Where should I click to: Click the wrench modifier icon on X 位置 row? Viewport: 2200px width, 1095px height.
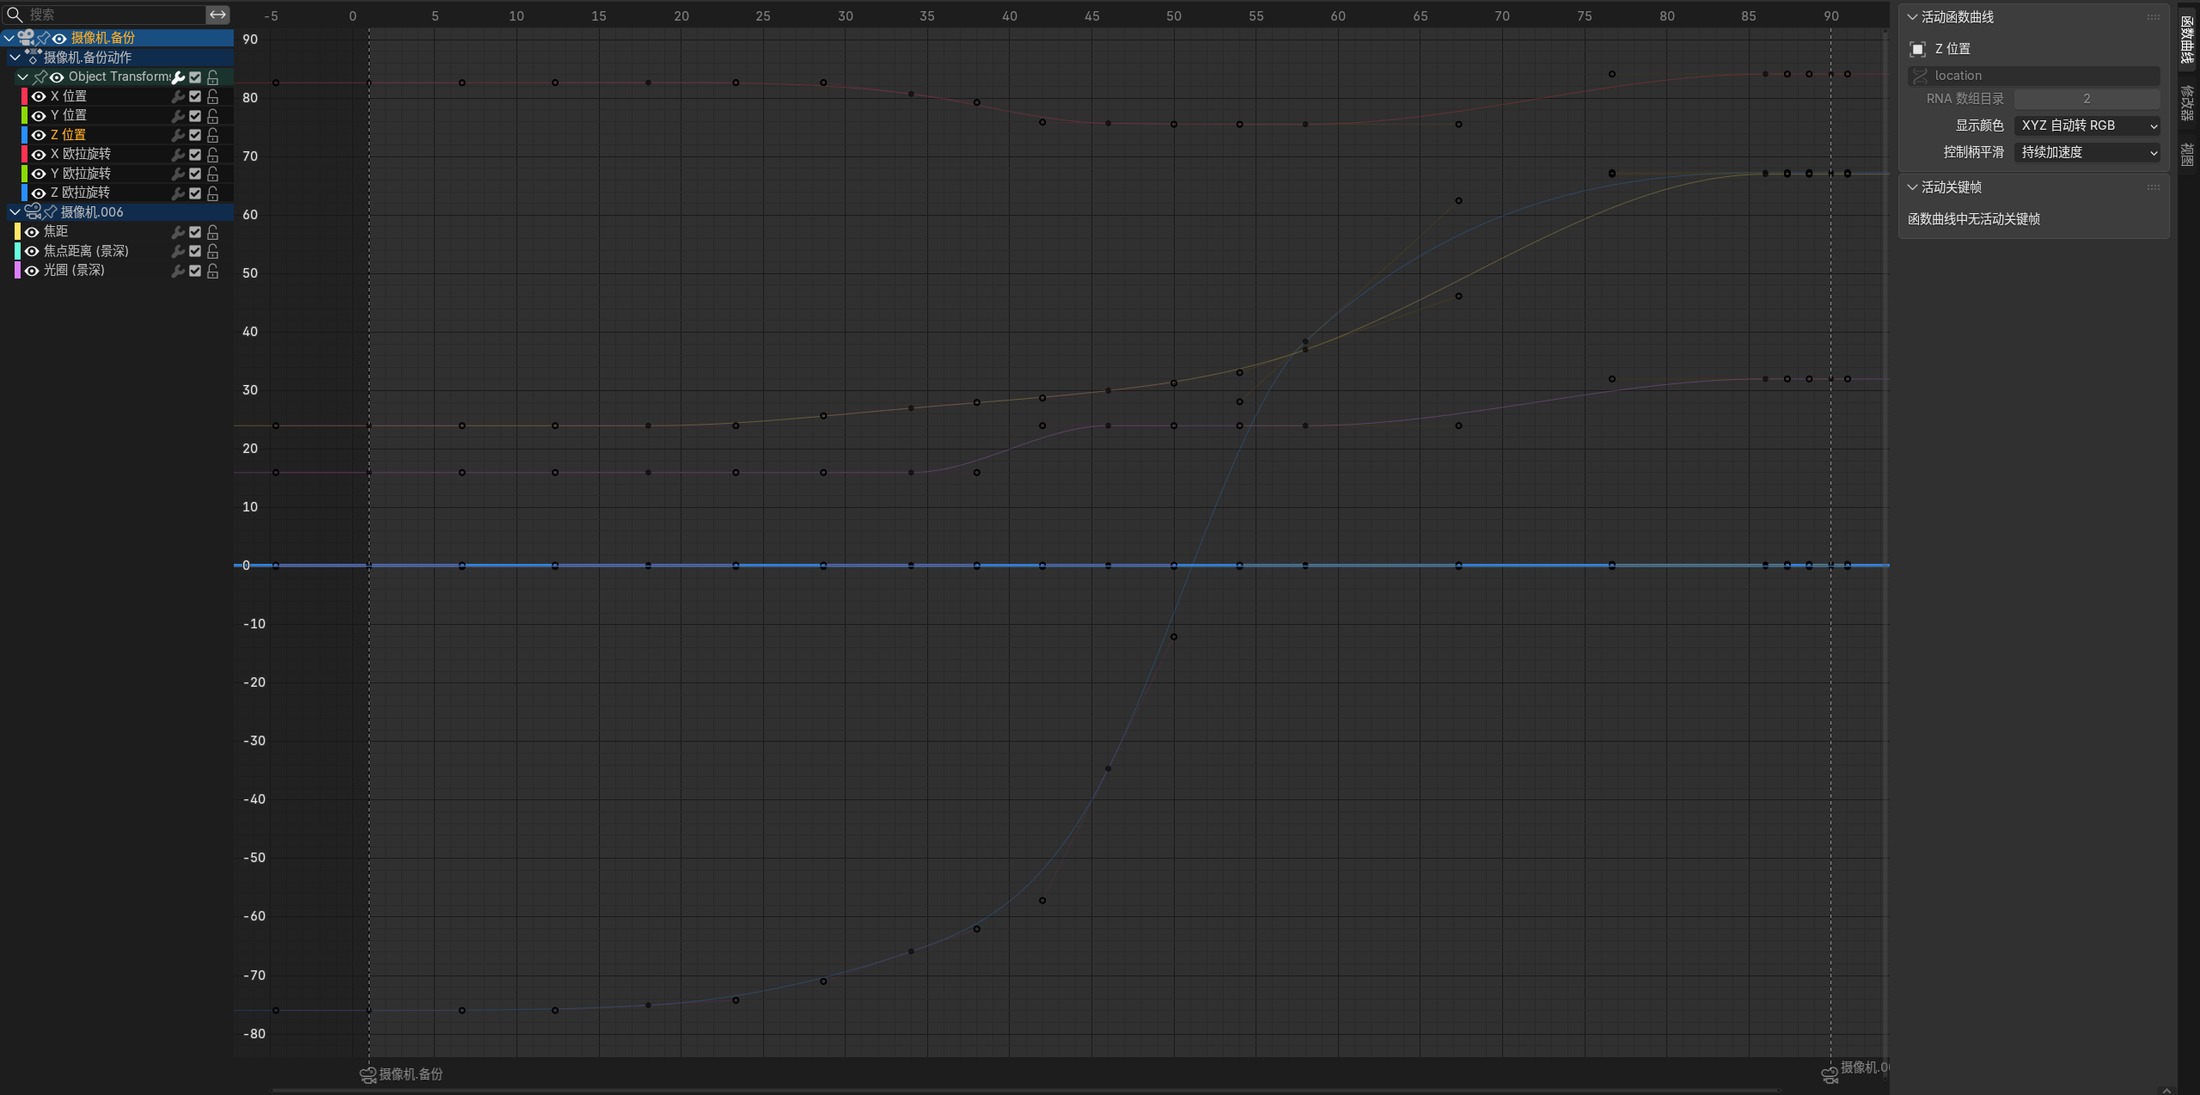click(x=178, y=96)
